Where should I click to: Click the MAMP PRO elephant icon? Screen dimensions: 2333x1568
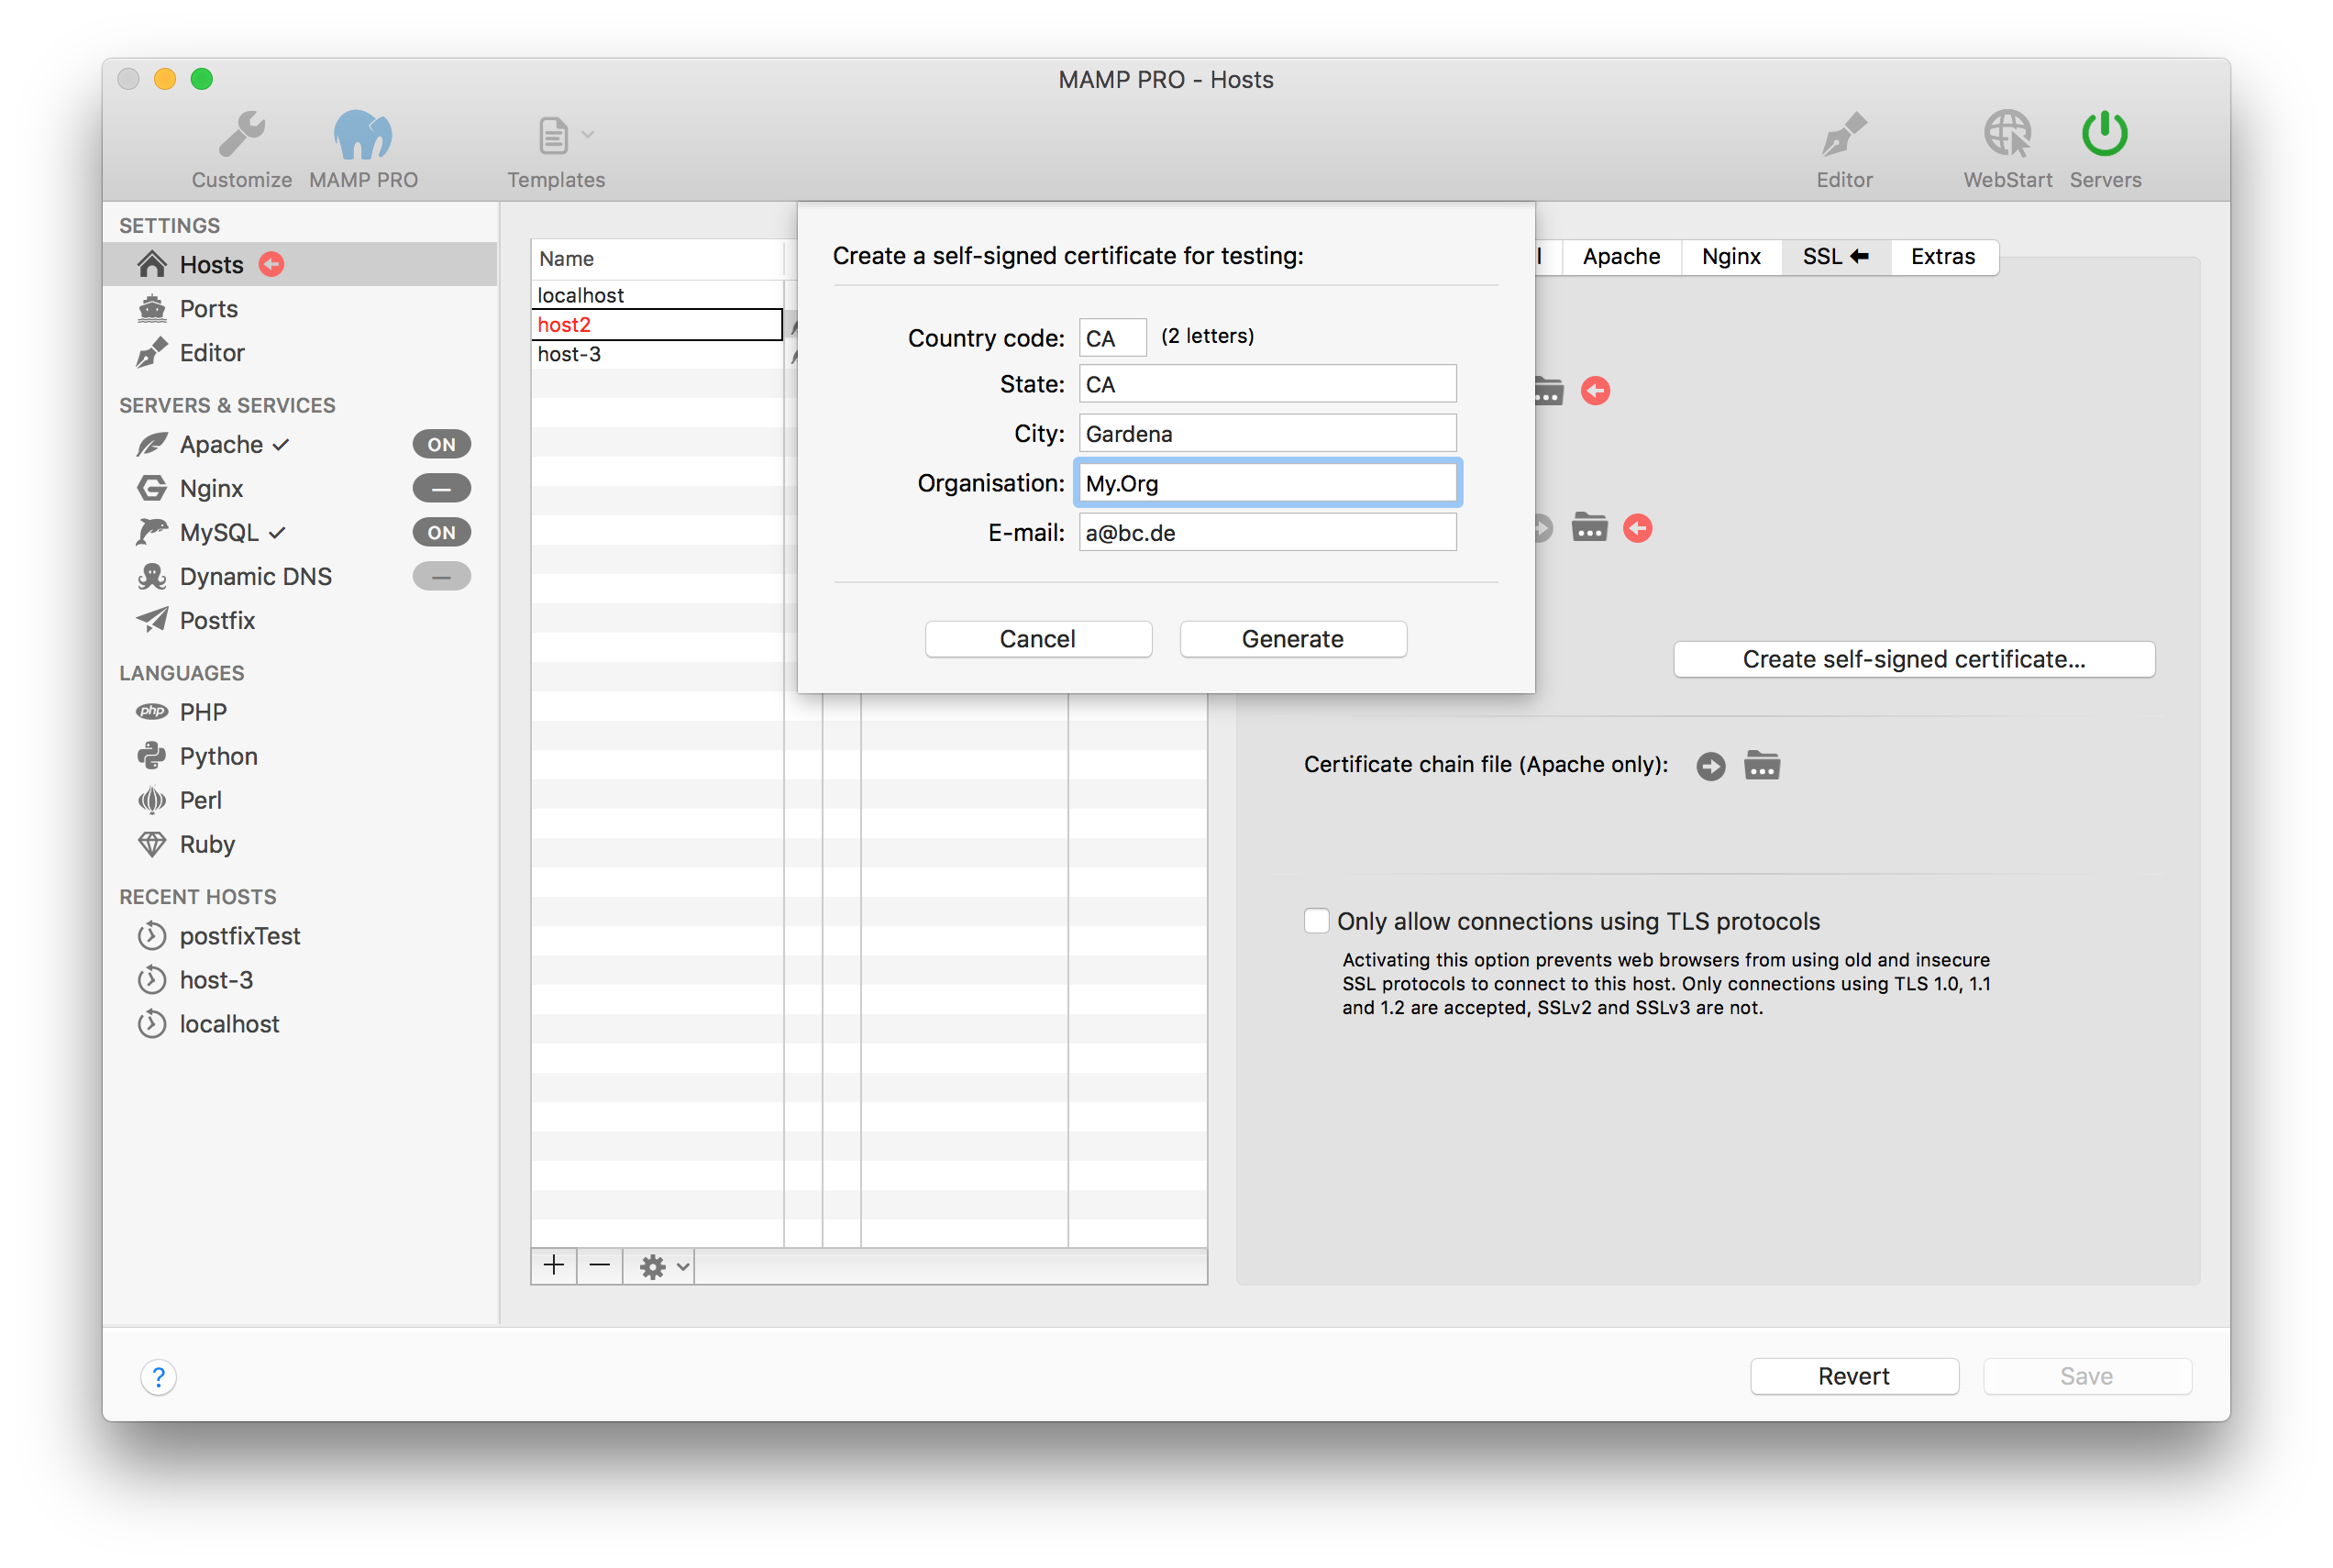[363, 134]
